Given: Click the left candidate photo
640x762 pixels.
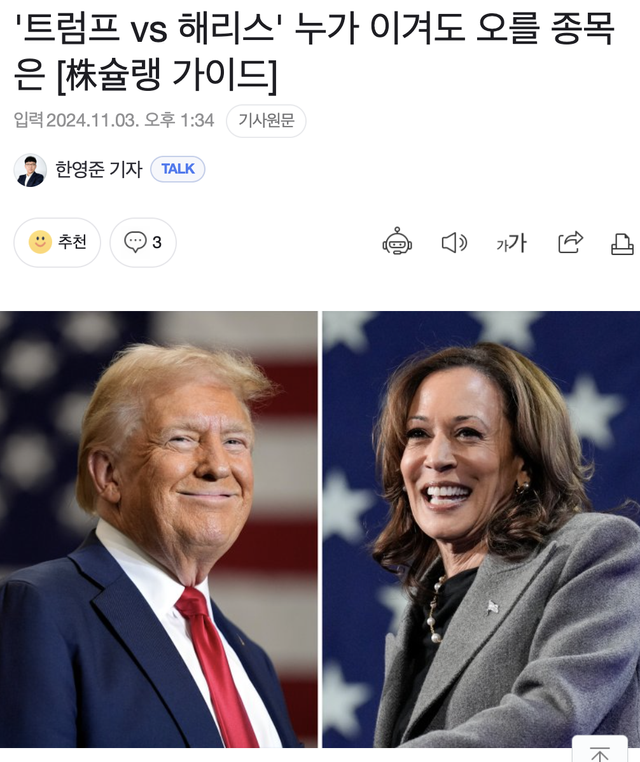Looking at the screenshot, I should 158,529.
